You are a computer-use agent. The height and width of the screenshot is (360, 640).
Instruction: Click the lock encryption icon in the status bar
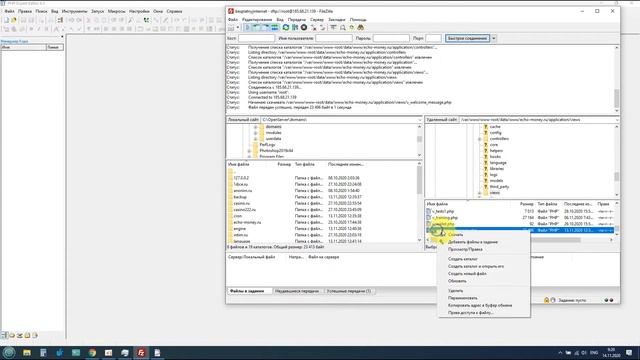(546, 300)
